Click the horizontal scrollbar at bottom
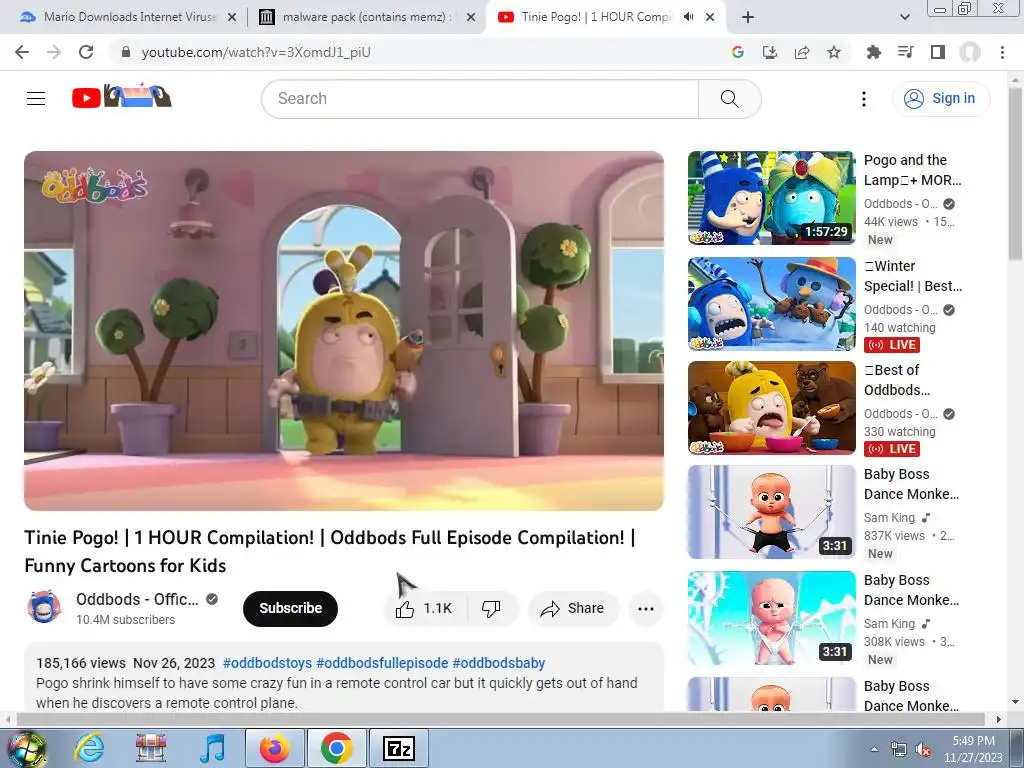 pyautogui.click(x=502, y=719)
